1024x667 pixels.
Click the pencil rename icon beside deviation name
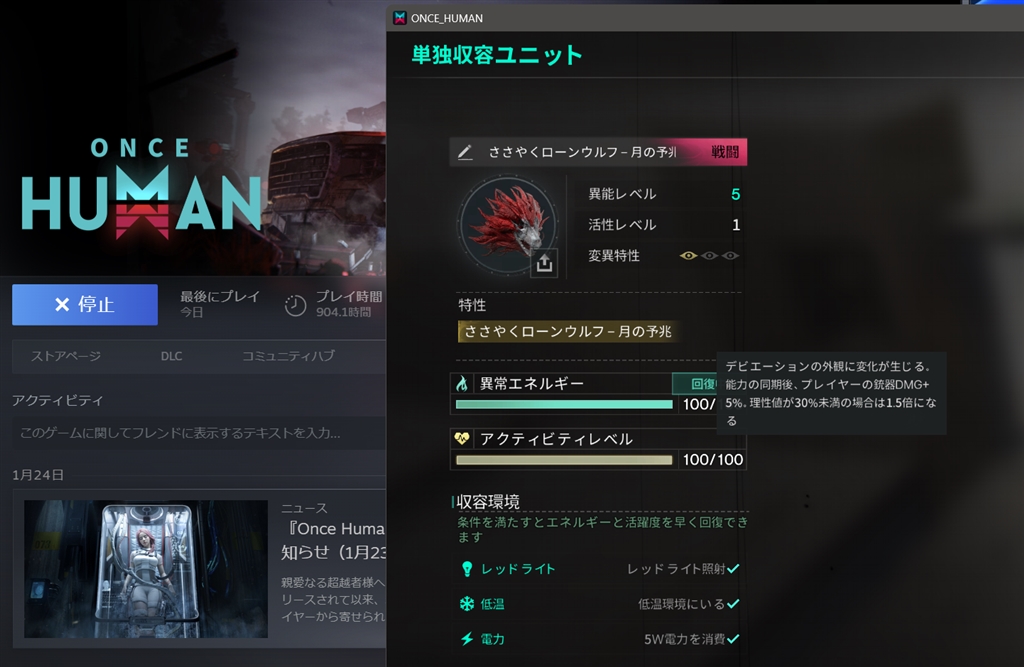(464, 152)
